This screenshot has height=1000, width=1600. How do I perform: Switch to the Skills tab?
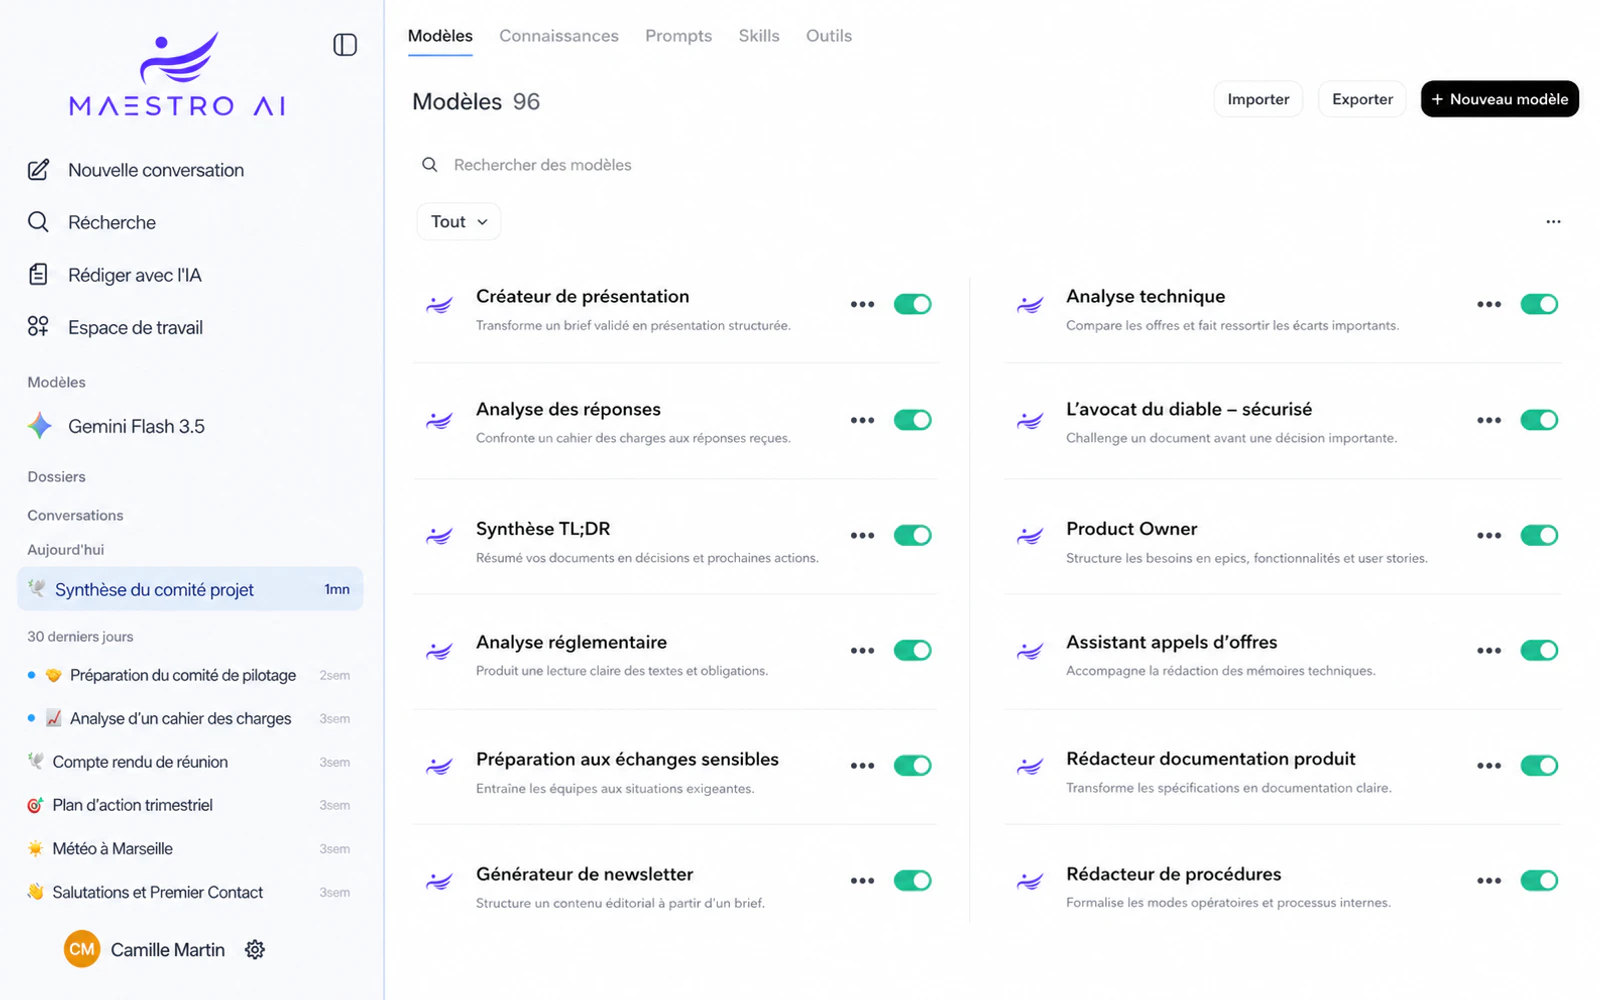pyautogui.click(x=759, y=36)
